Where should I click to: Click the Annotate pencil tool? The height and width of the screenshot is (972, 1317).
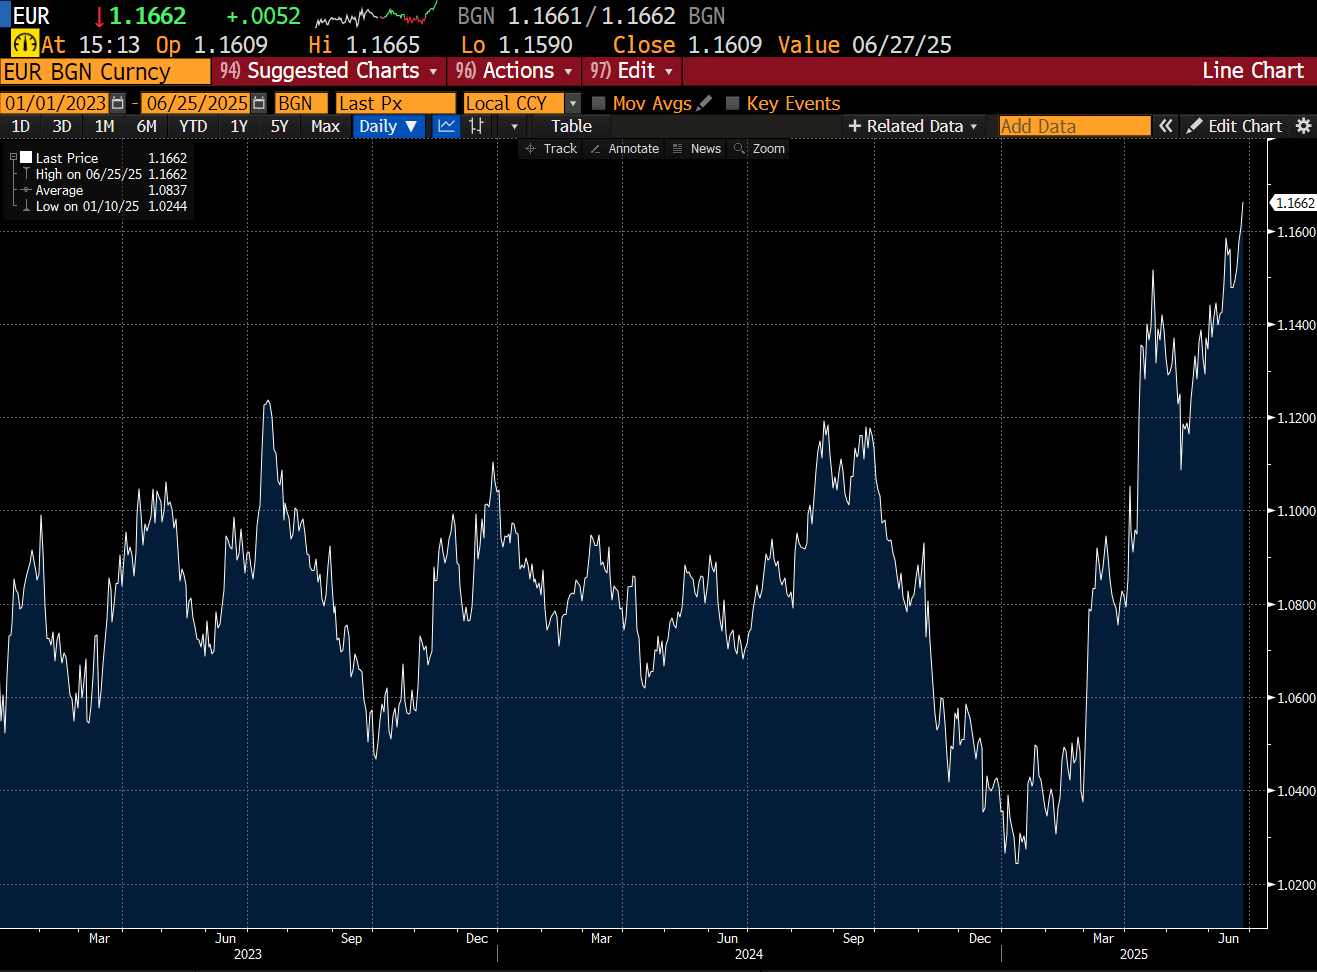pyautogui.click(x=624, y=148)
